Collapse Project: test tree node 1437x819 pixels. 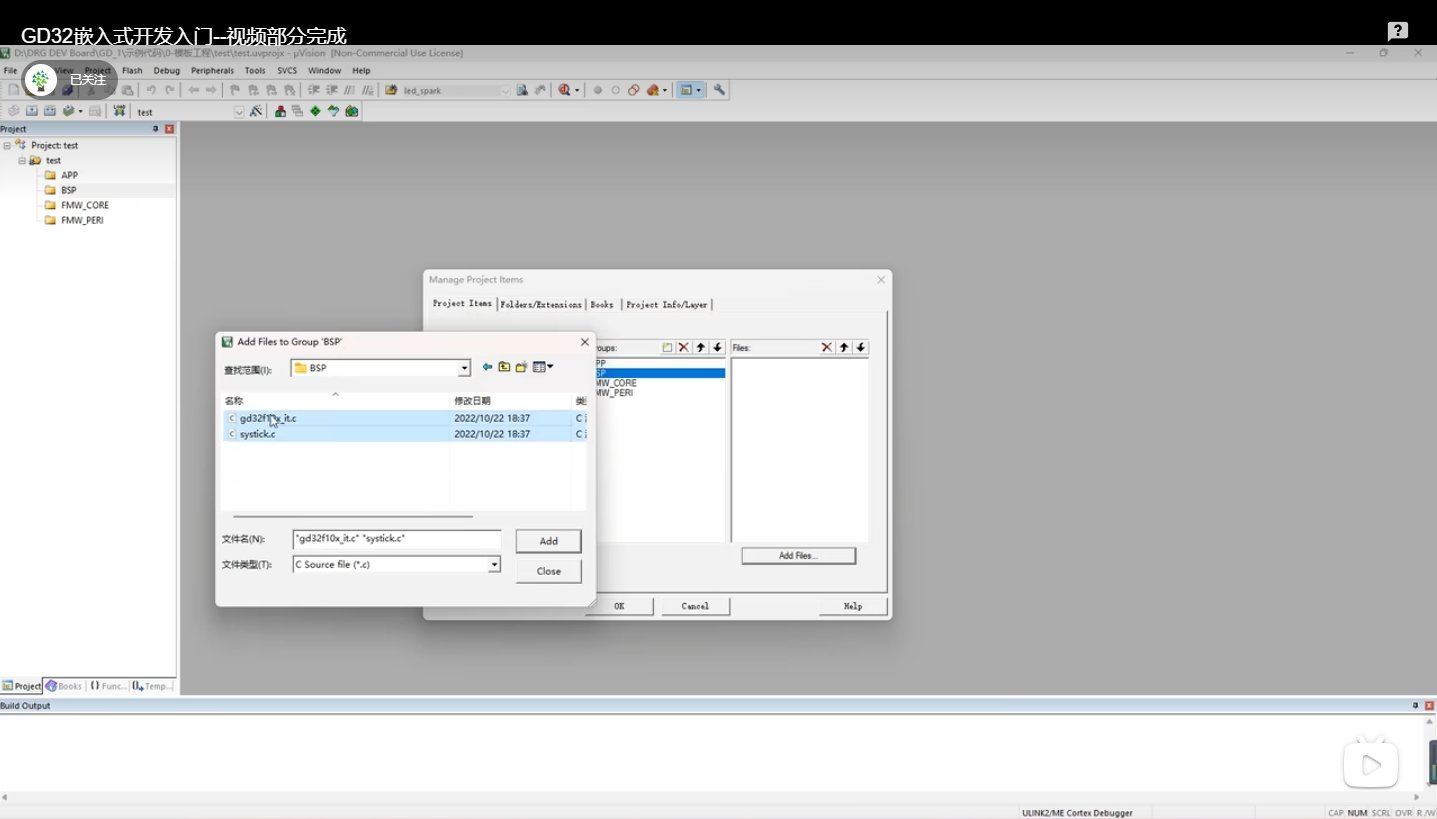point(7,145)
